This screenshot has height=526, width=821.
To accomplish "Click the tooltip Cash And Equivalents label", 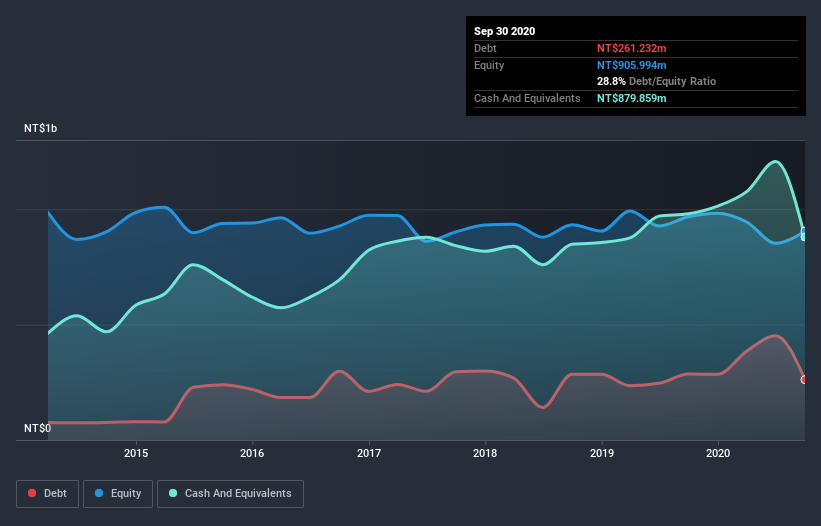I will click(527, 98).
